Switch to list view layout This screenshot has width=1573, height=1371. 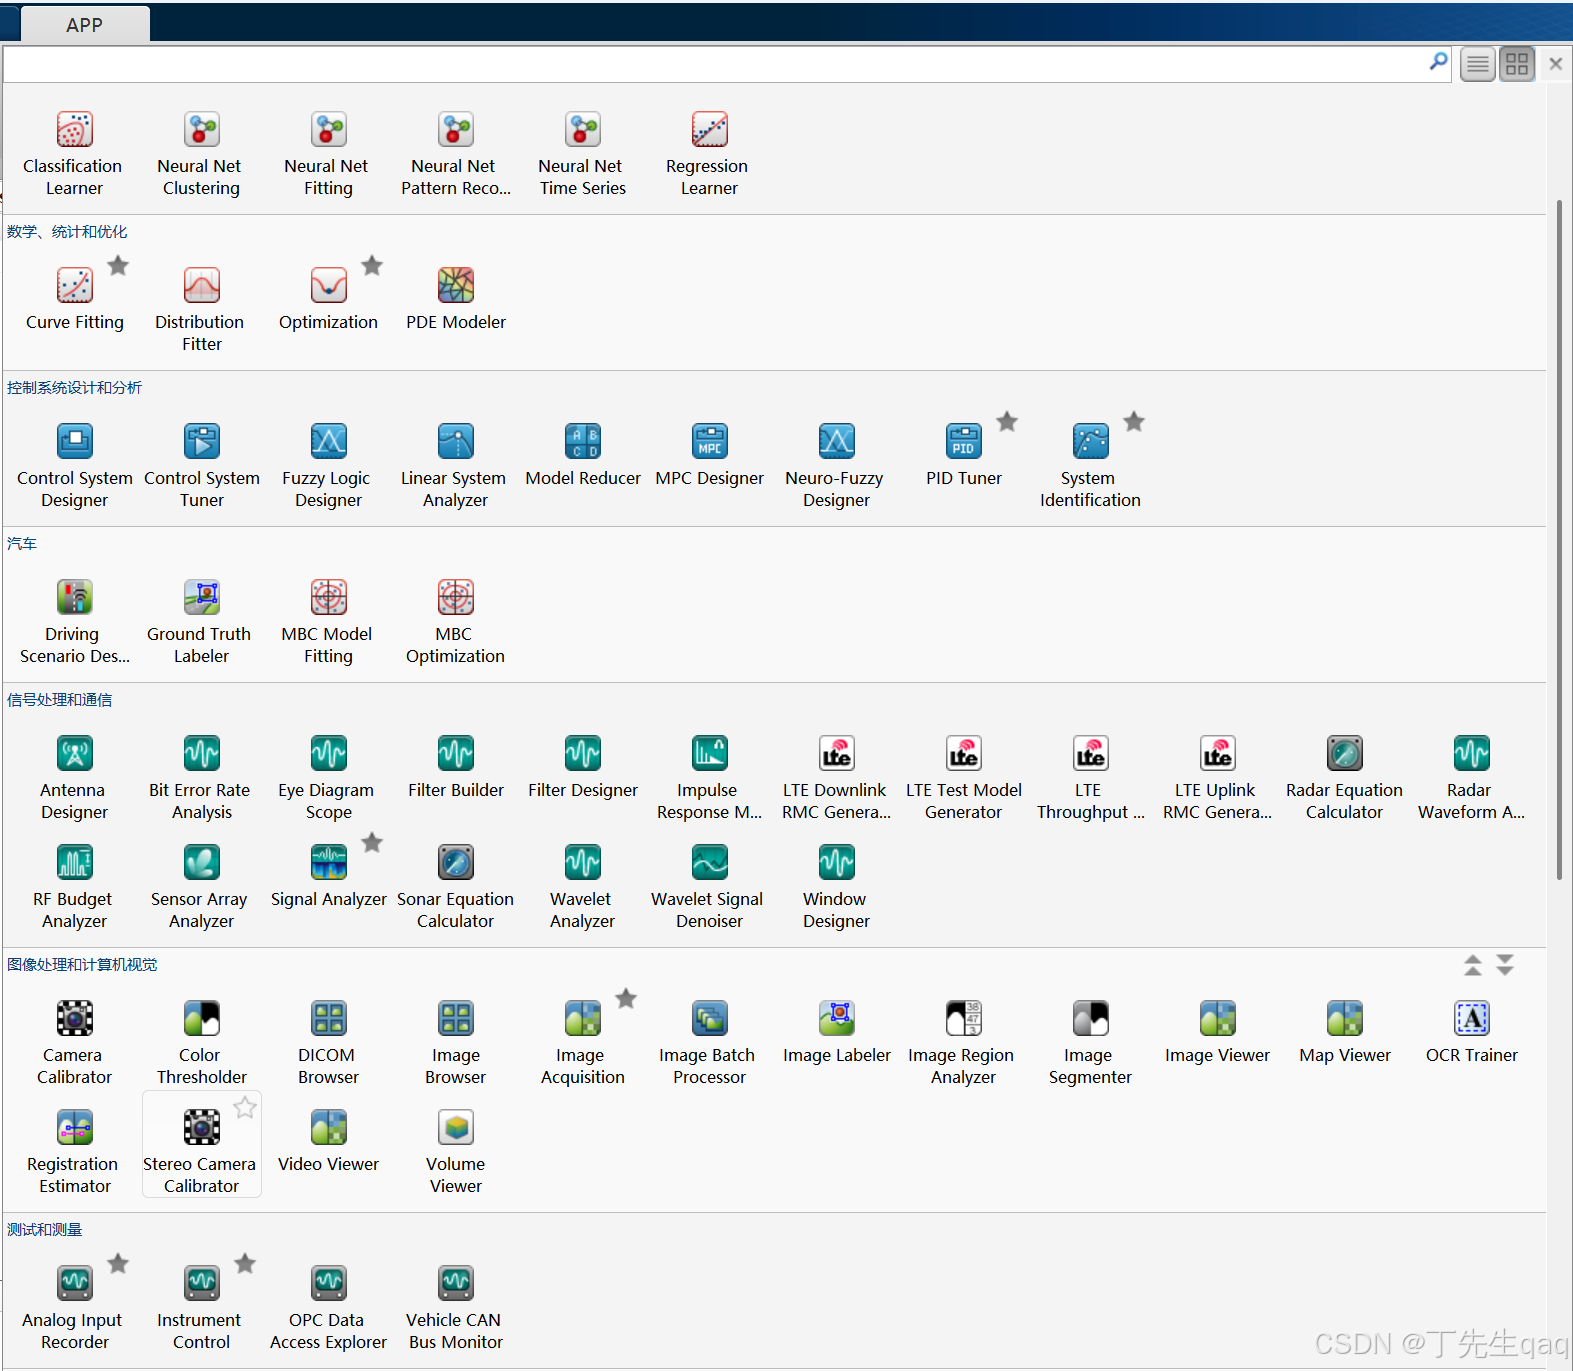point(1478,65)
